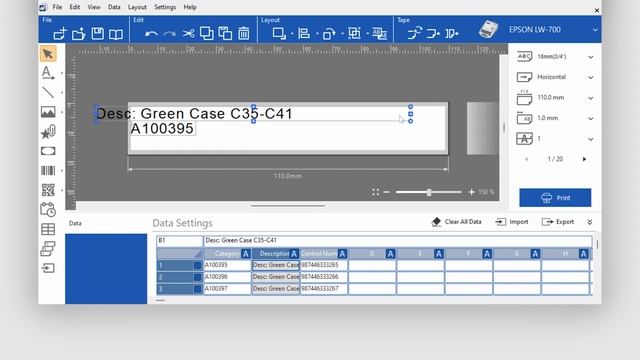Viewport: 640px width, 360px height.
Task: Select the Line drawing tool
Action: pyautogui.click(x=48, y=92)
